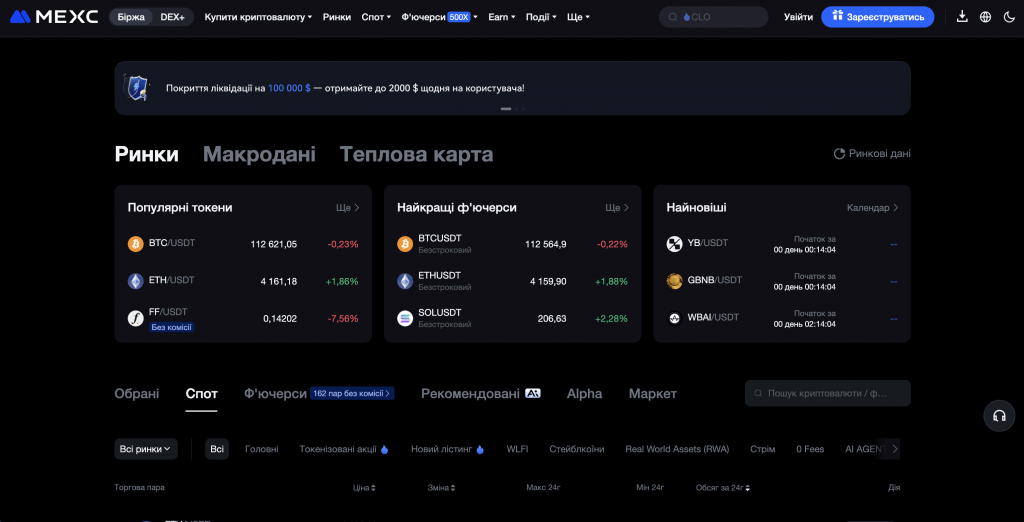Click the Bitcoin icon in Популярні токени
This screenshot has width=1024, height=522.
[135, 244]
